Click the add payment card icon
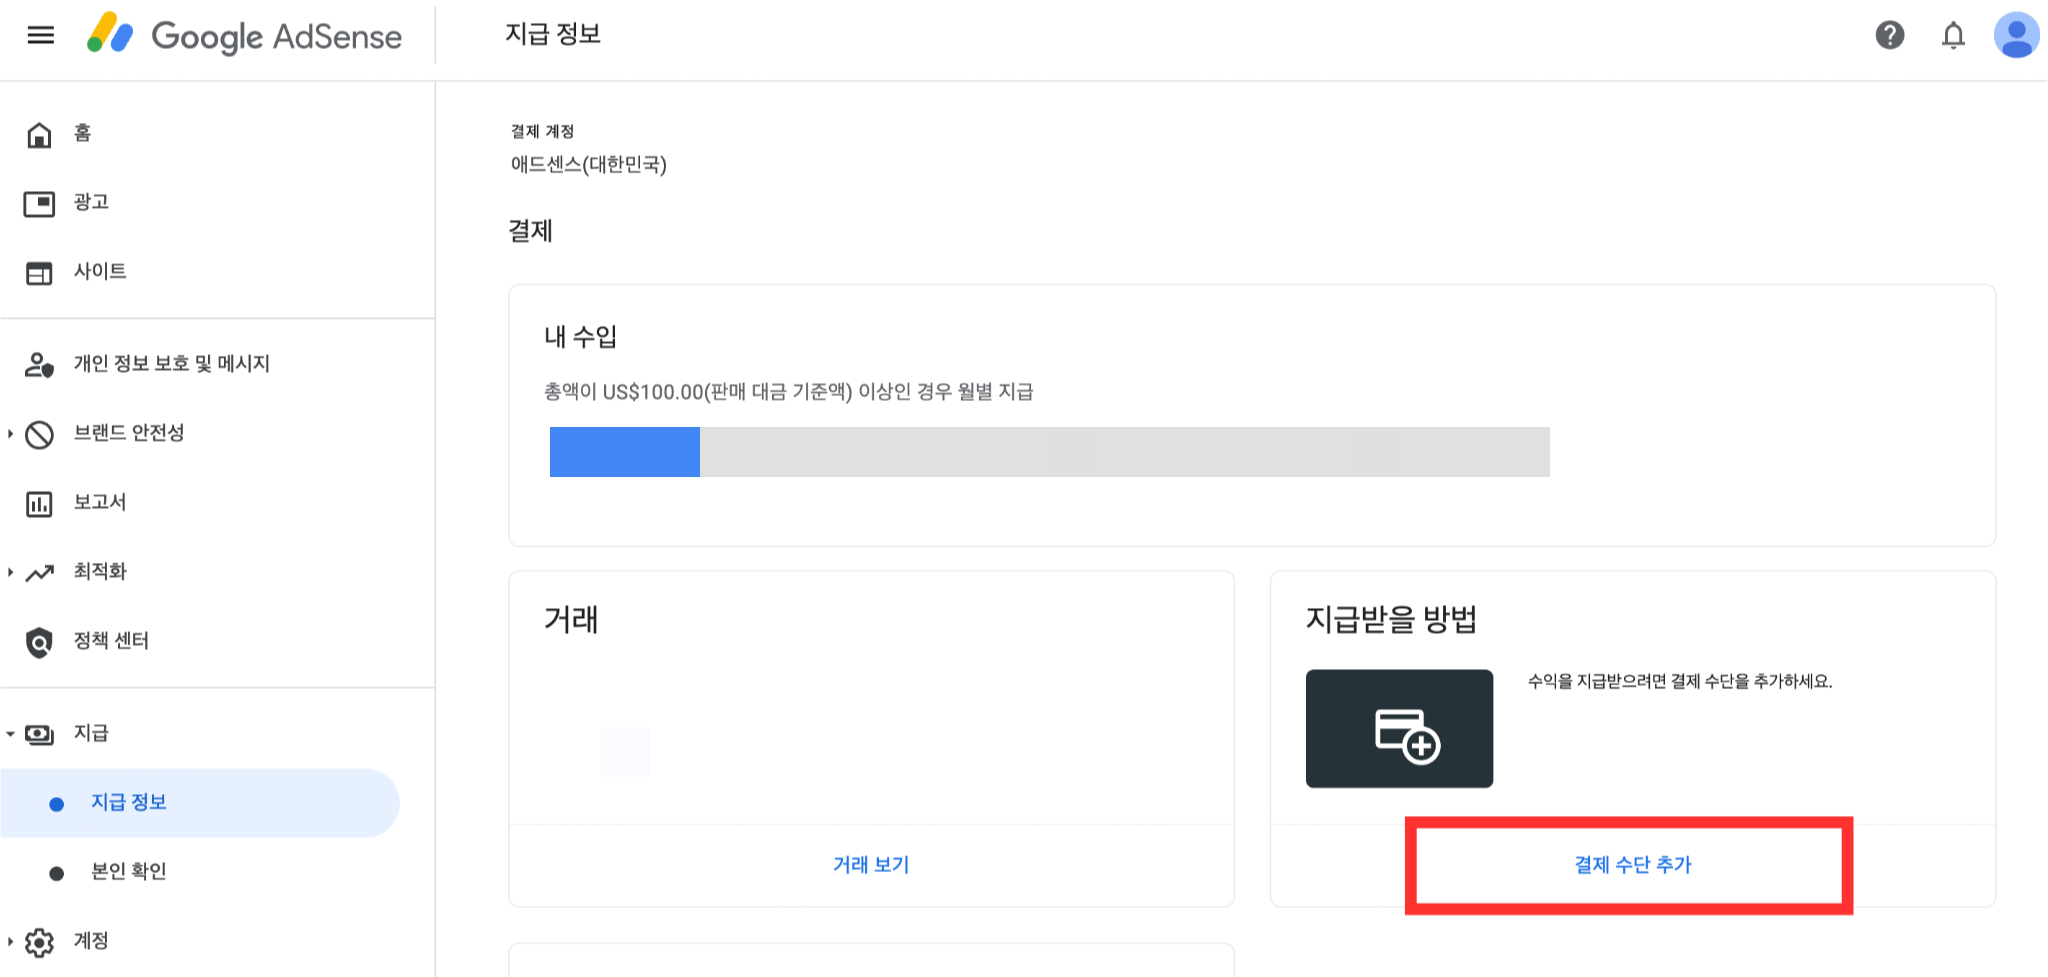The image size is (2048, 977). click(1399, 729)
